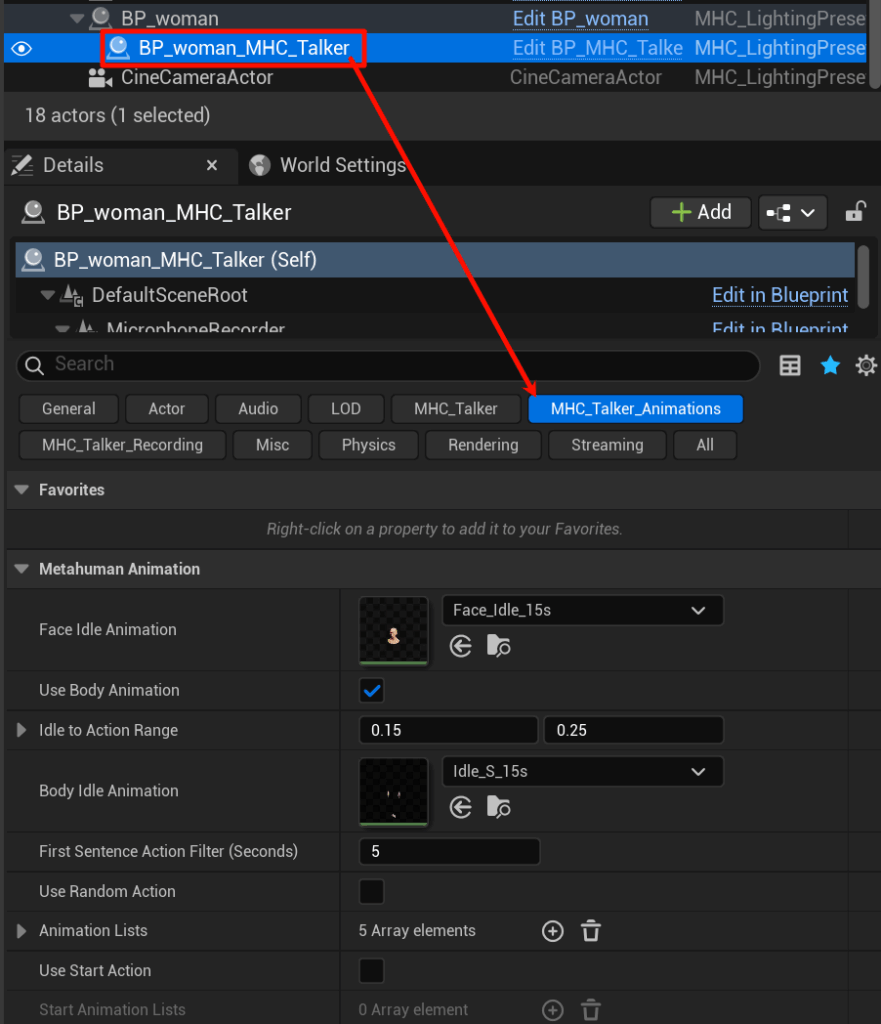Expand the Idle to Action Range property
This screenshot has height=1024, width=881.
(22, 731)
